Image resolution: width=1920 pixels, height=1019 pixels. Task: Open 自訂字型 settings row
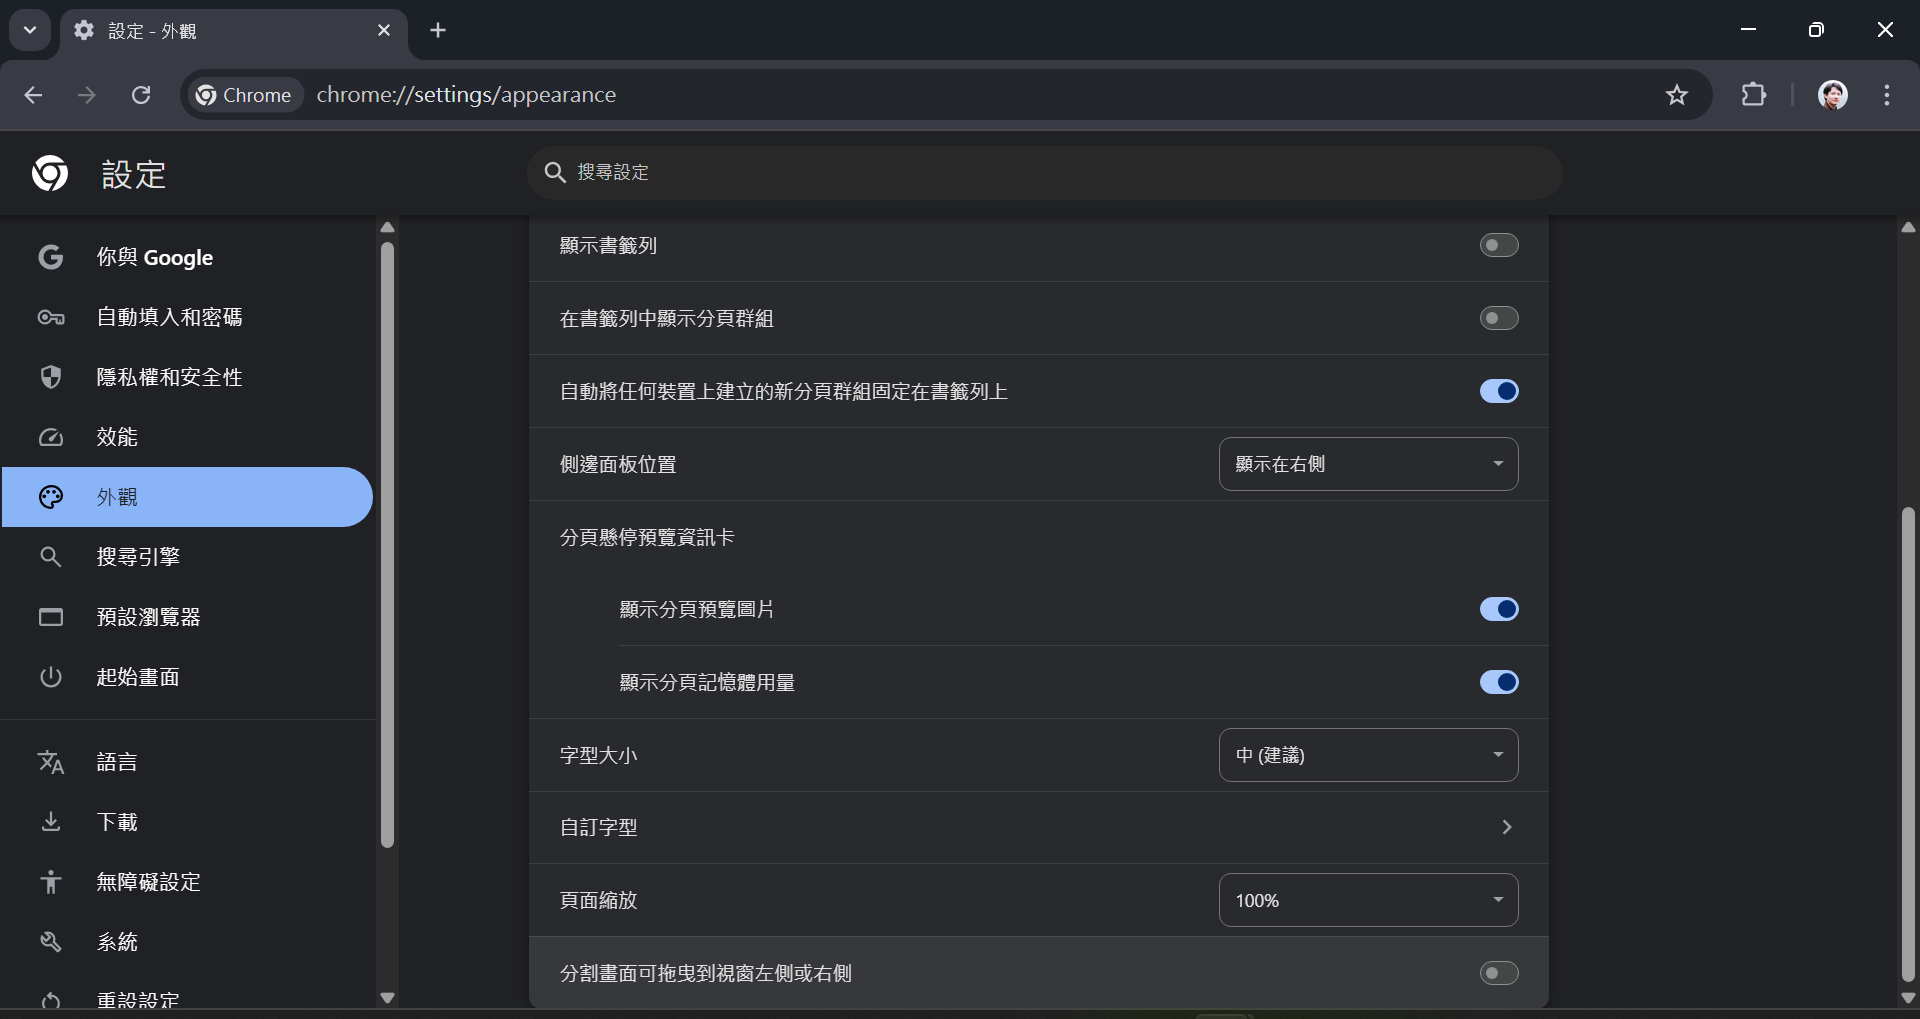[x=1038, y=827]
